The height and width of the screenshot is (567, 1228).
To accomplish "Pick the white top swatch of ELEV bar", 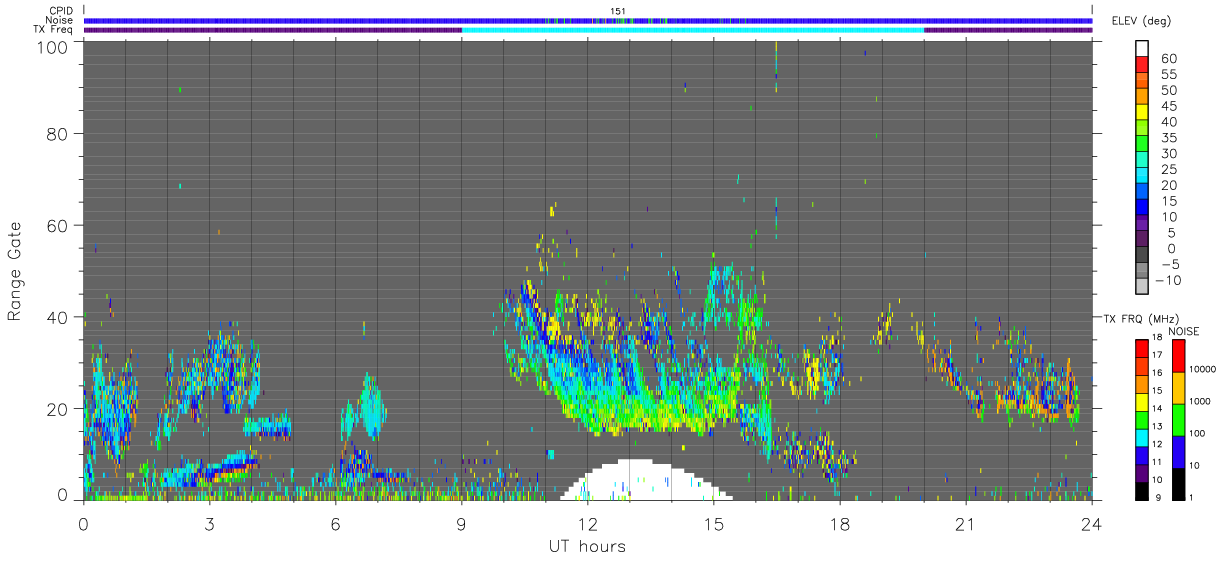I will 1143,49.
